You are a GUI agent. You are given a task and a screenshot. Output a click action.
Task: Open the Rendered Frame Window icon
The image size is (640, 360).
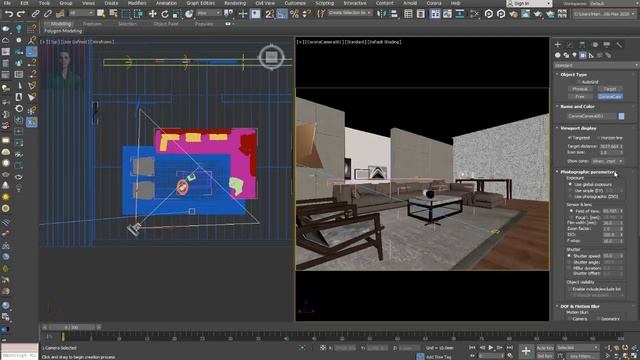[x=525, y=14]
